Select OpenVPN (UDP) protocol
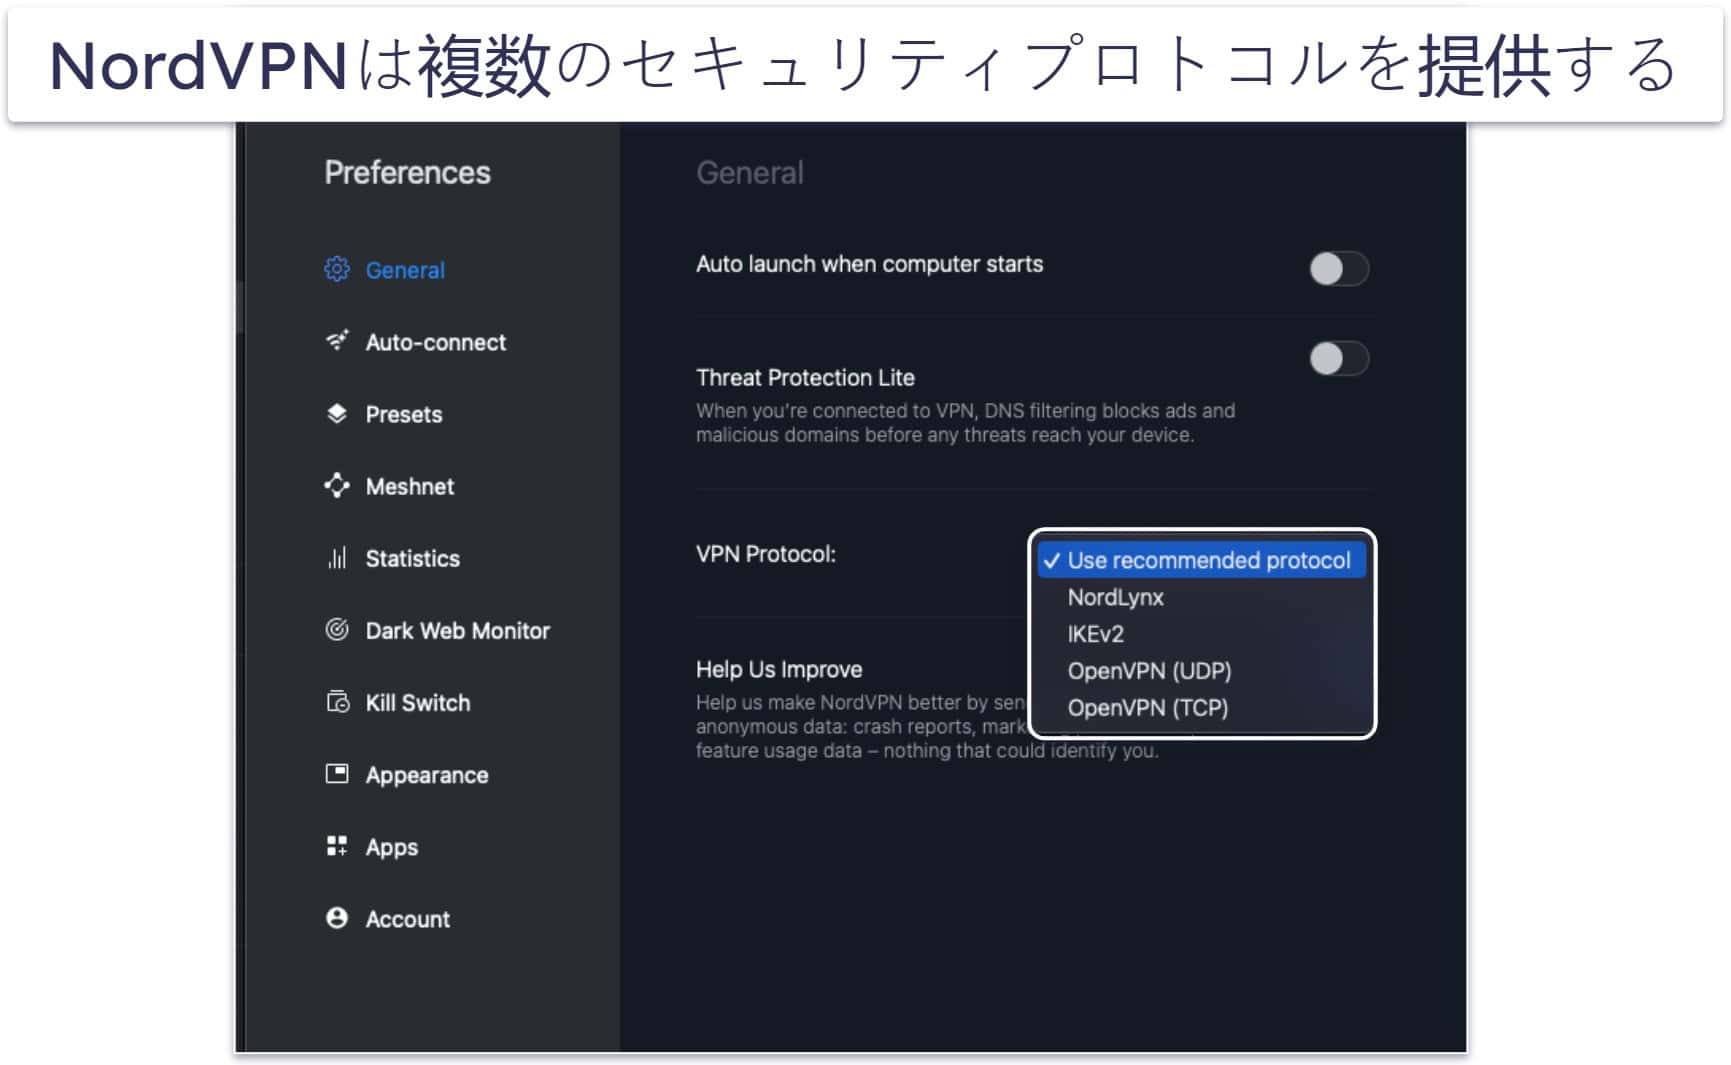 [x=1149, y=671]
